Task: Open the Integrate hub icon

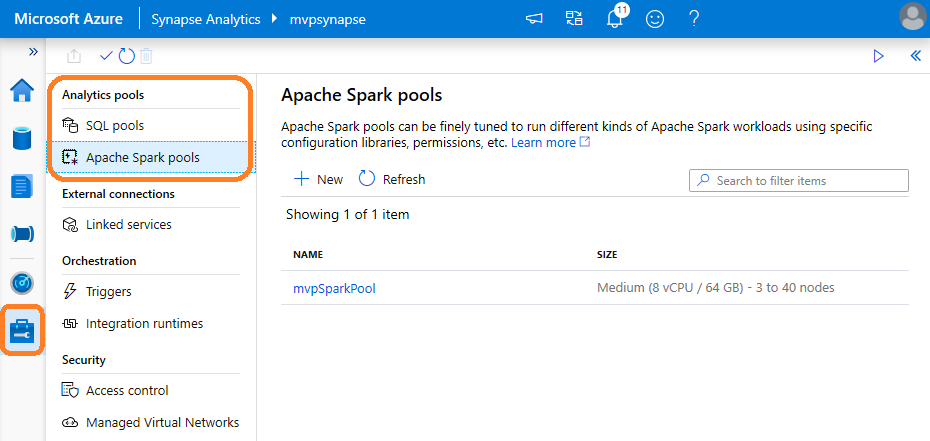Action: 22,234
